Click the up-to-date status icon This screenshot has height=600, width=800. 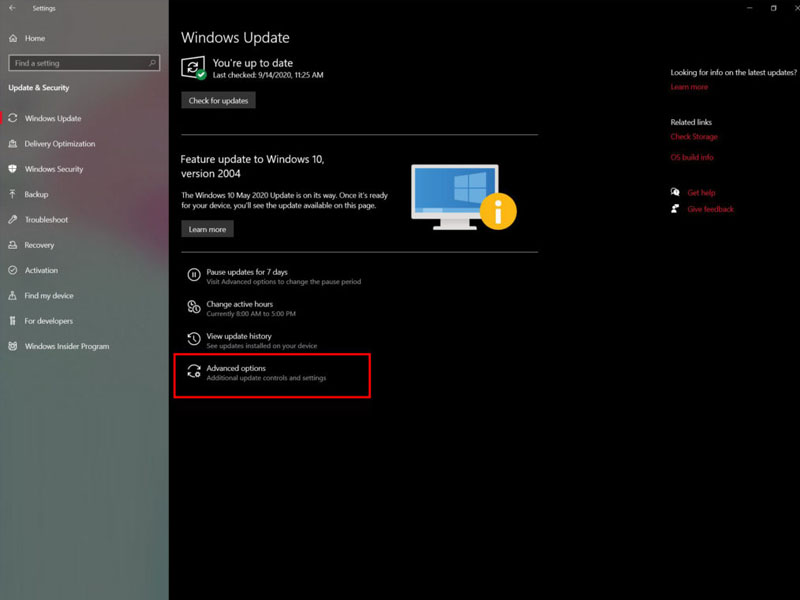[193, 68]
